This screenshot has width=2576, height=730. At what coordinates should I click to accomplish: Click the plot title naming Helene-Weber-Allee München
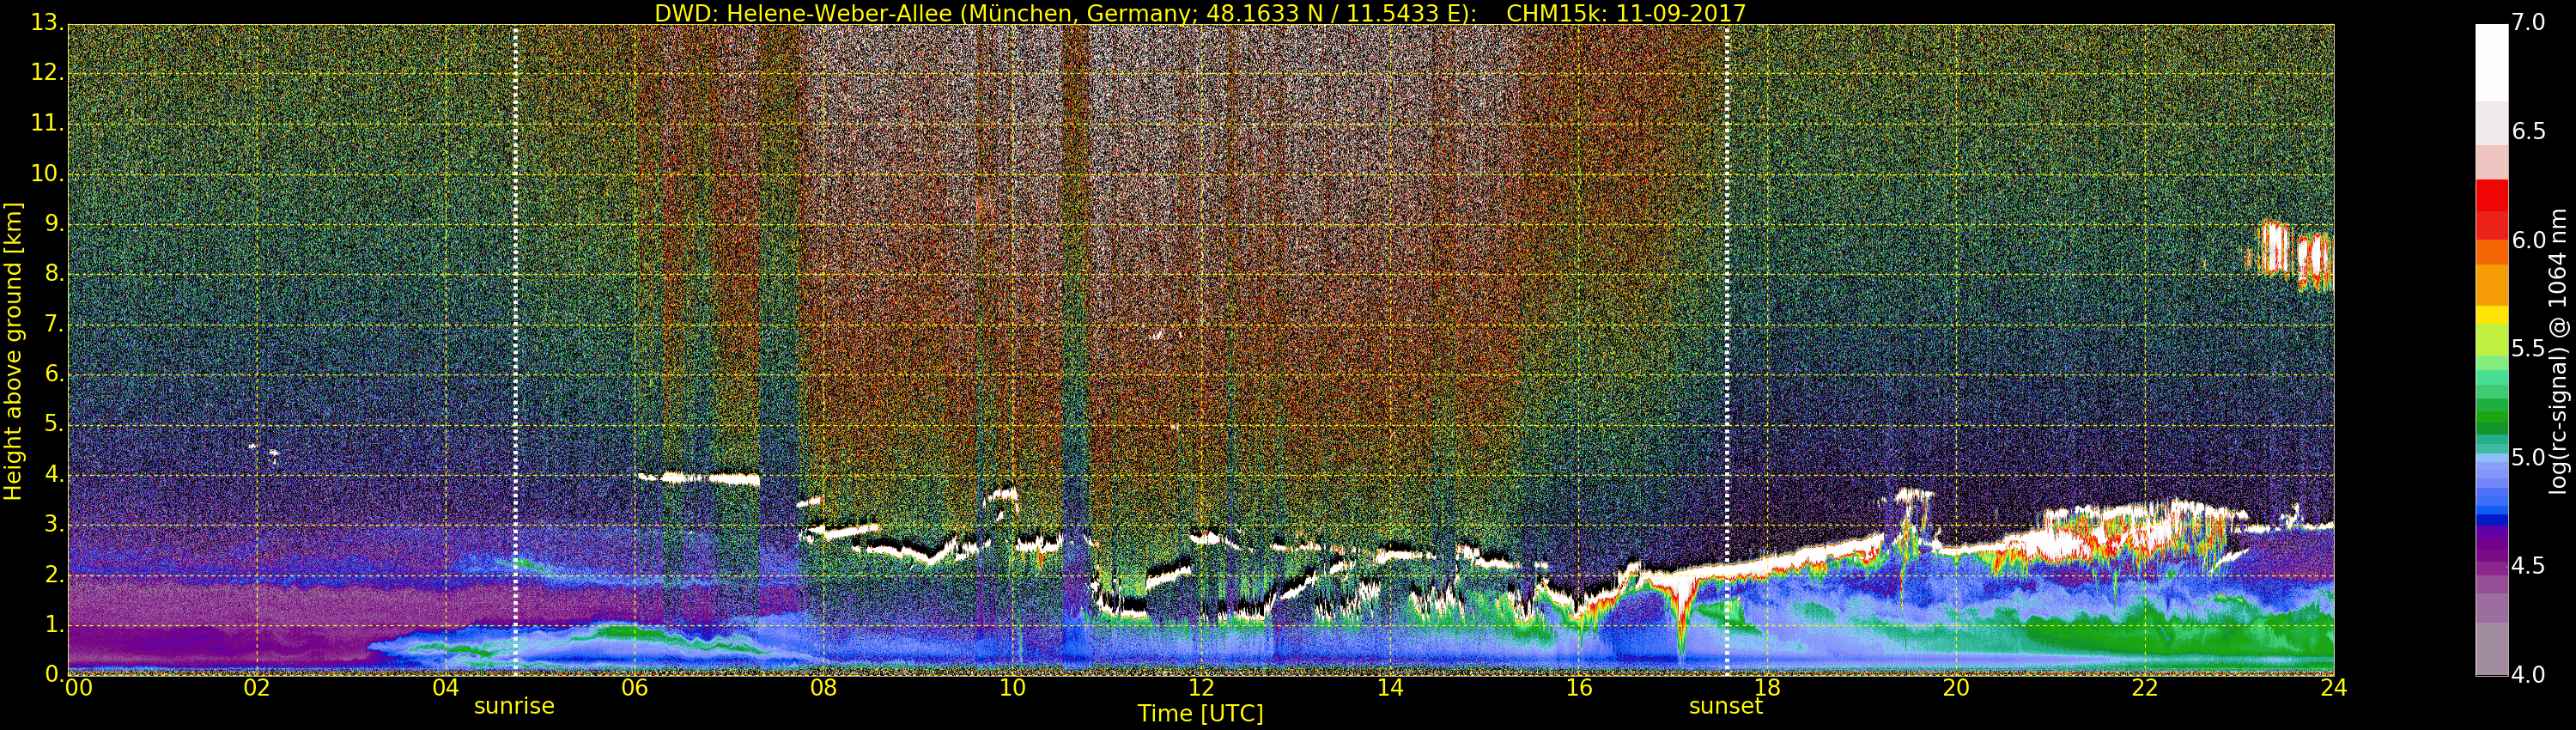pos(1200,13)
